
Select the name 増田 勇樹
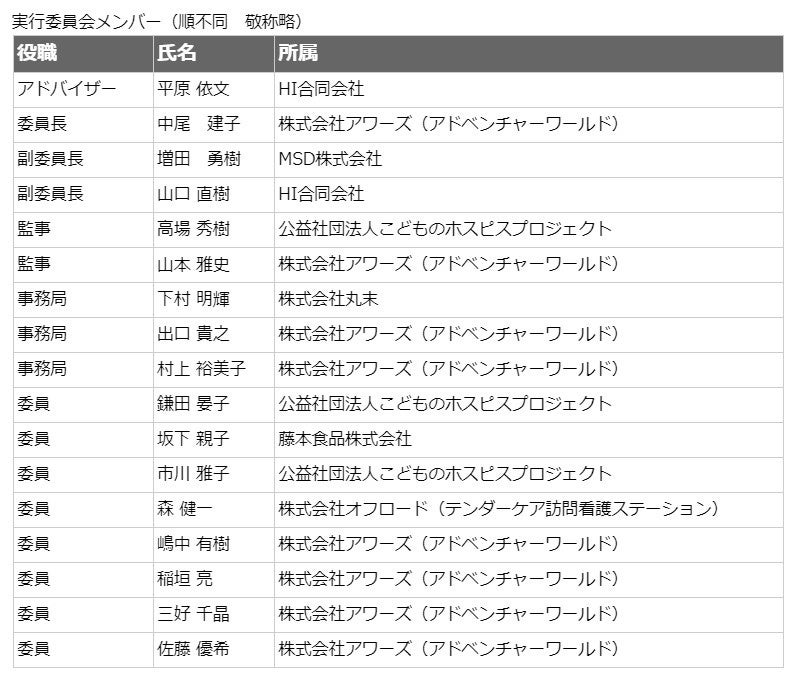pos(199,159)
